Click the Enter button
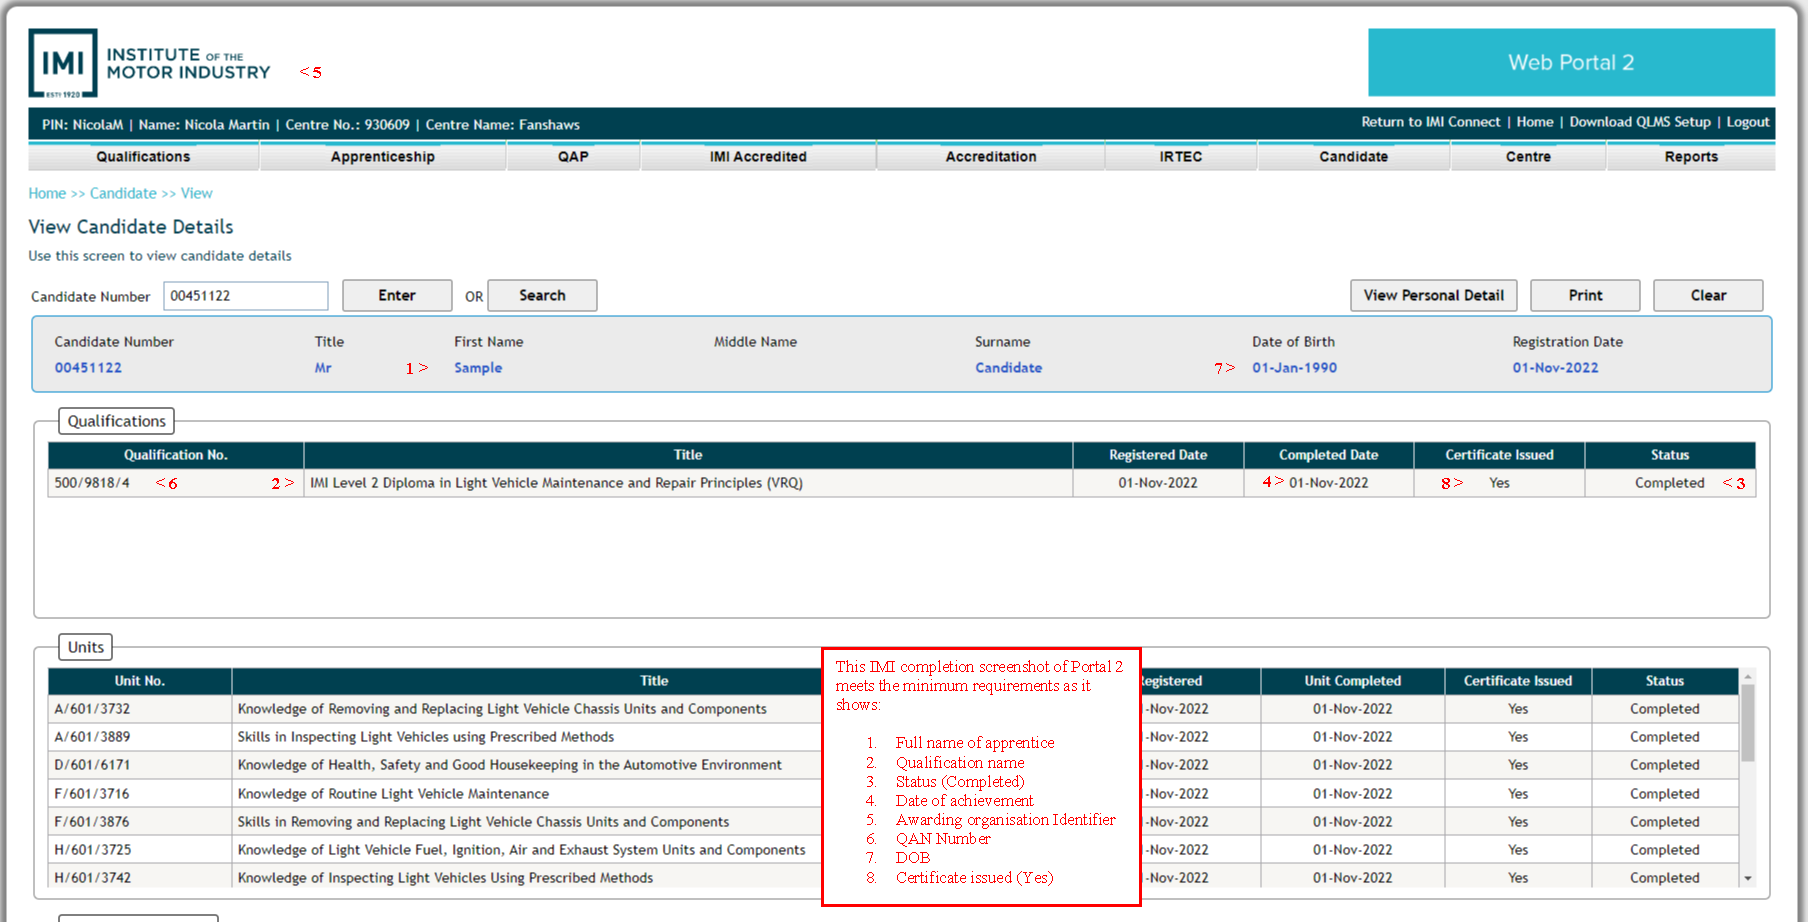The width and height of the screenshot is (1808, 922). [x=397, y=296]
